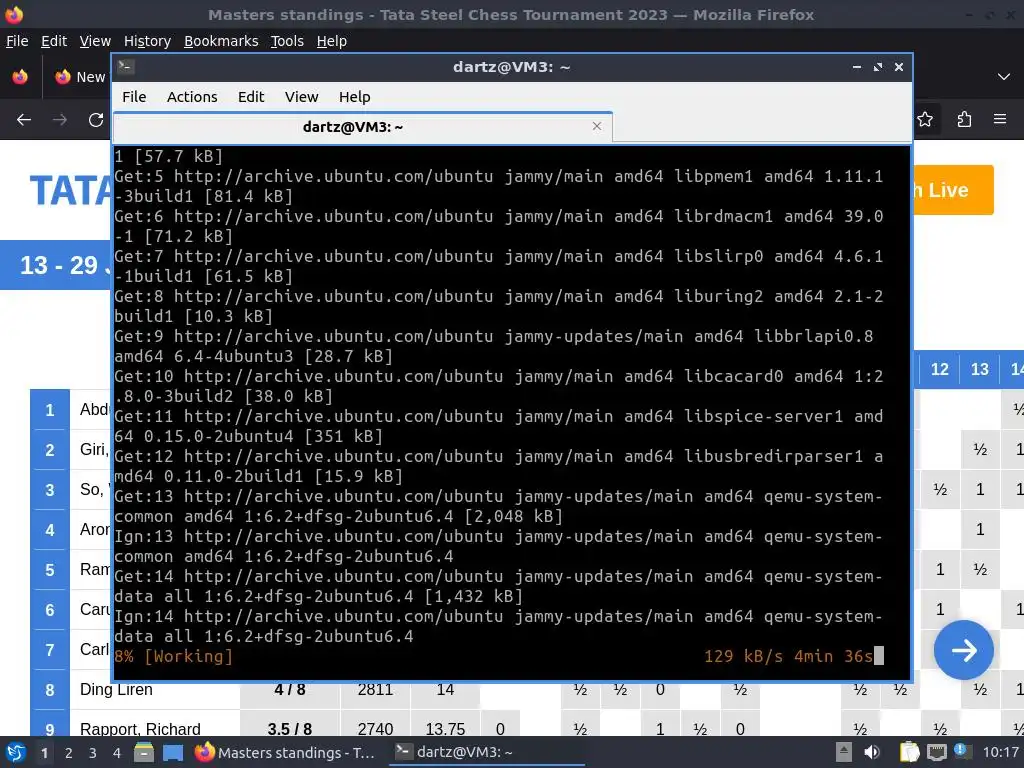Go back in Firefox
Screen dimensions: 1024x768
pyautogui.click(x=24, y=120)
